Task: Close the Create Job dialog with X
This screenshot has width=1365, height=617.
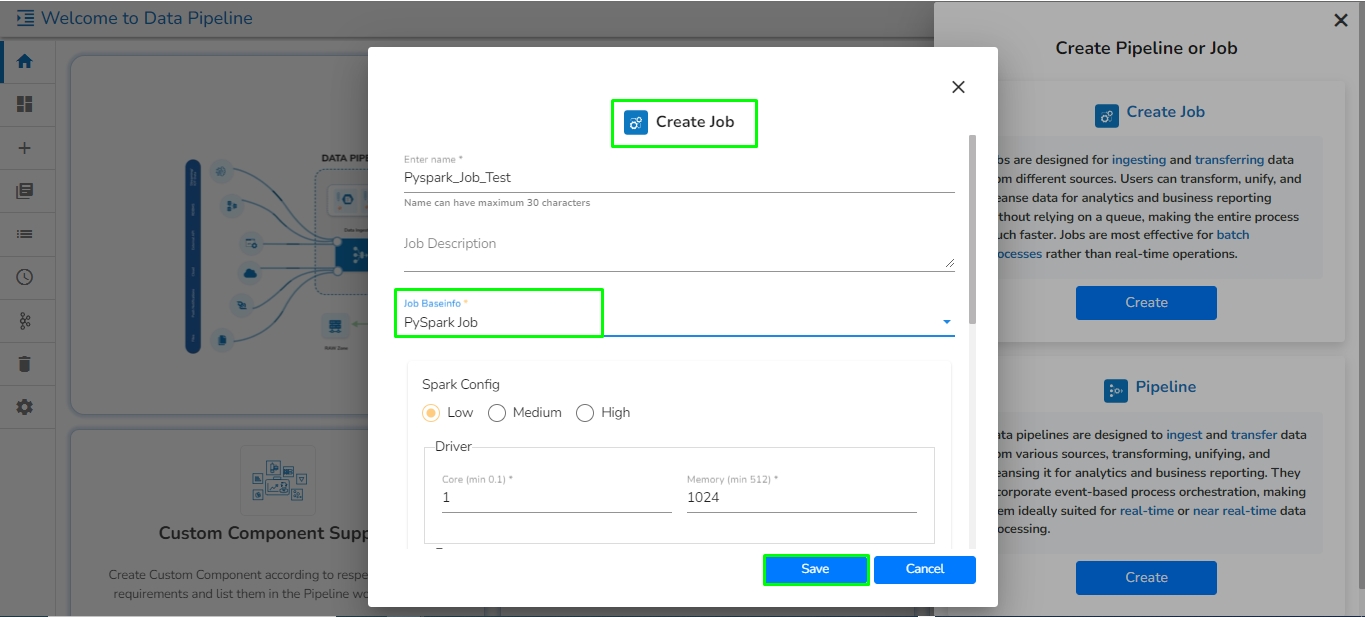Action: (958, 87)
